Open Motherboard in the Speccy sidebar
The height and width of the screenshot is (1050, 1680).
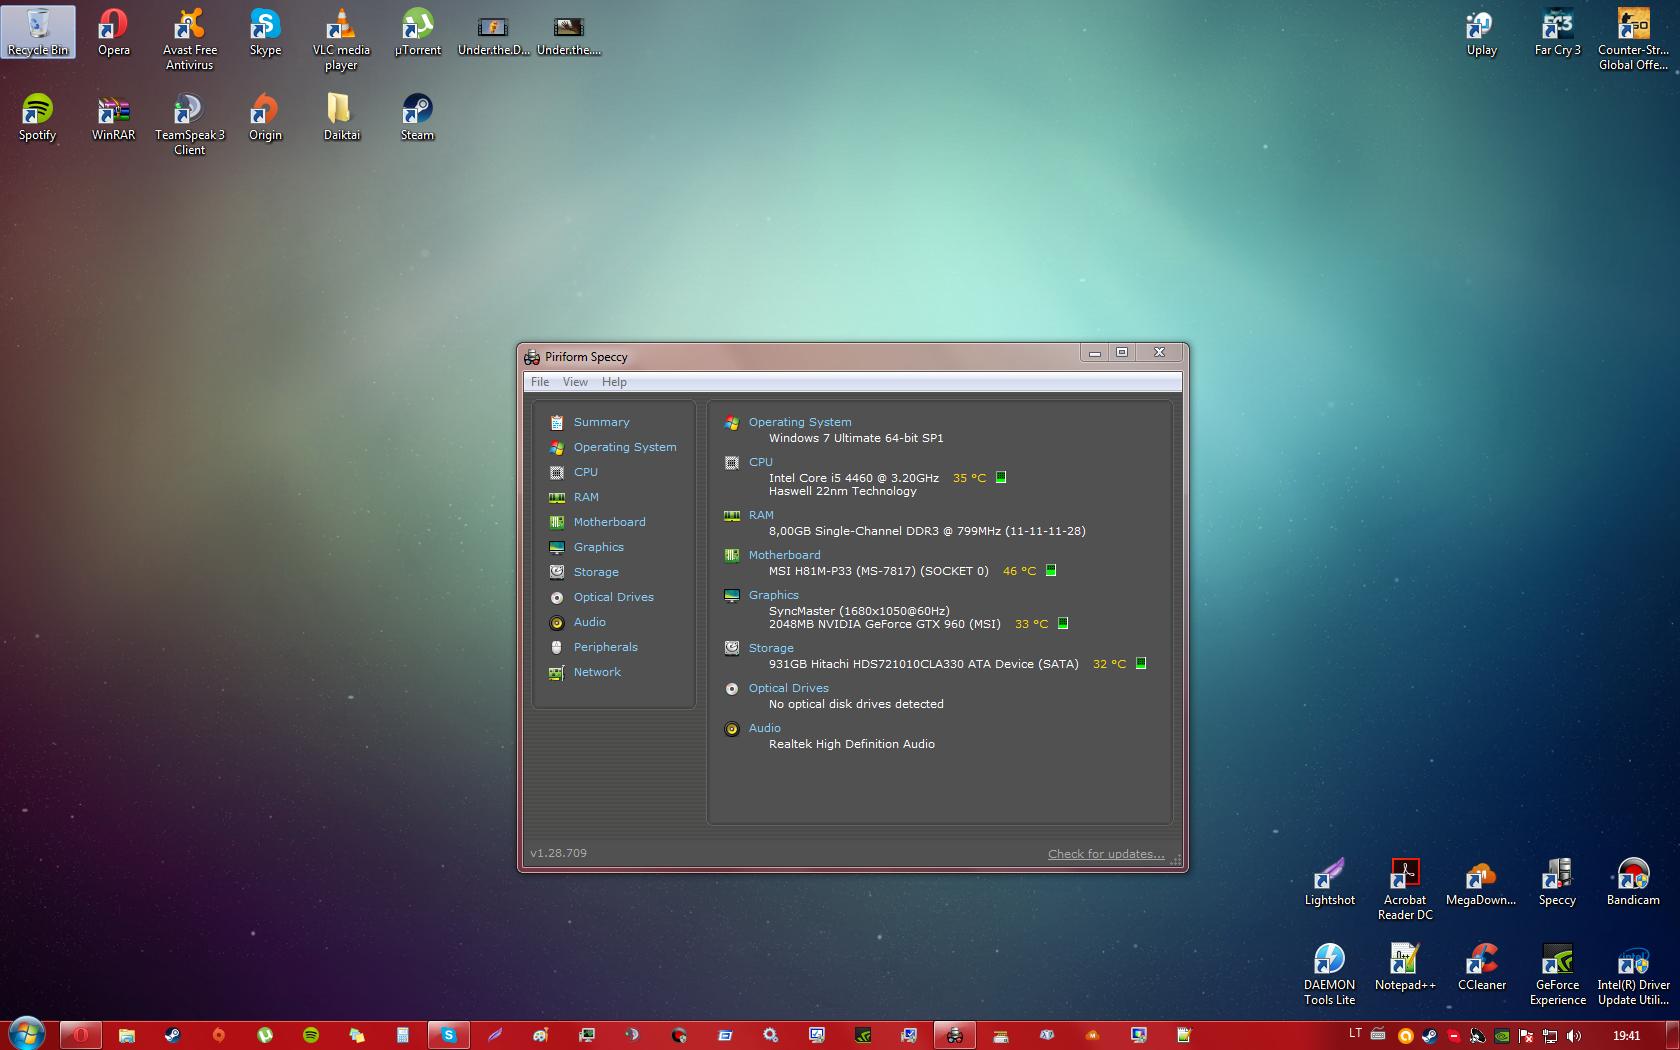click(x=609, y=522)
